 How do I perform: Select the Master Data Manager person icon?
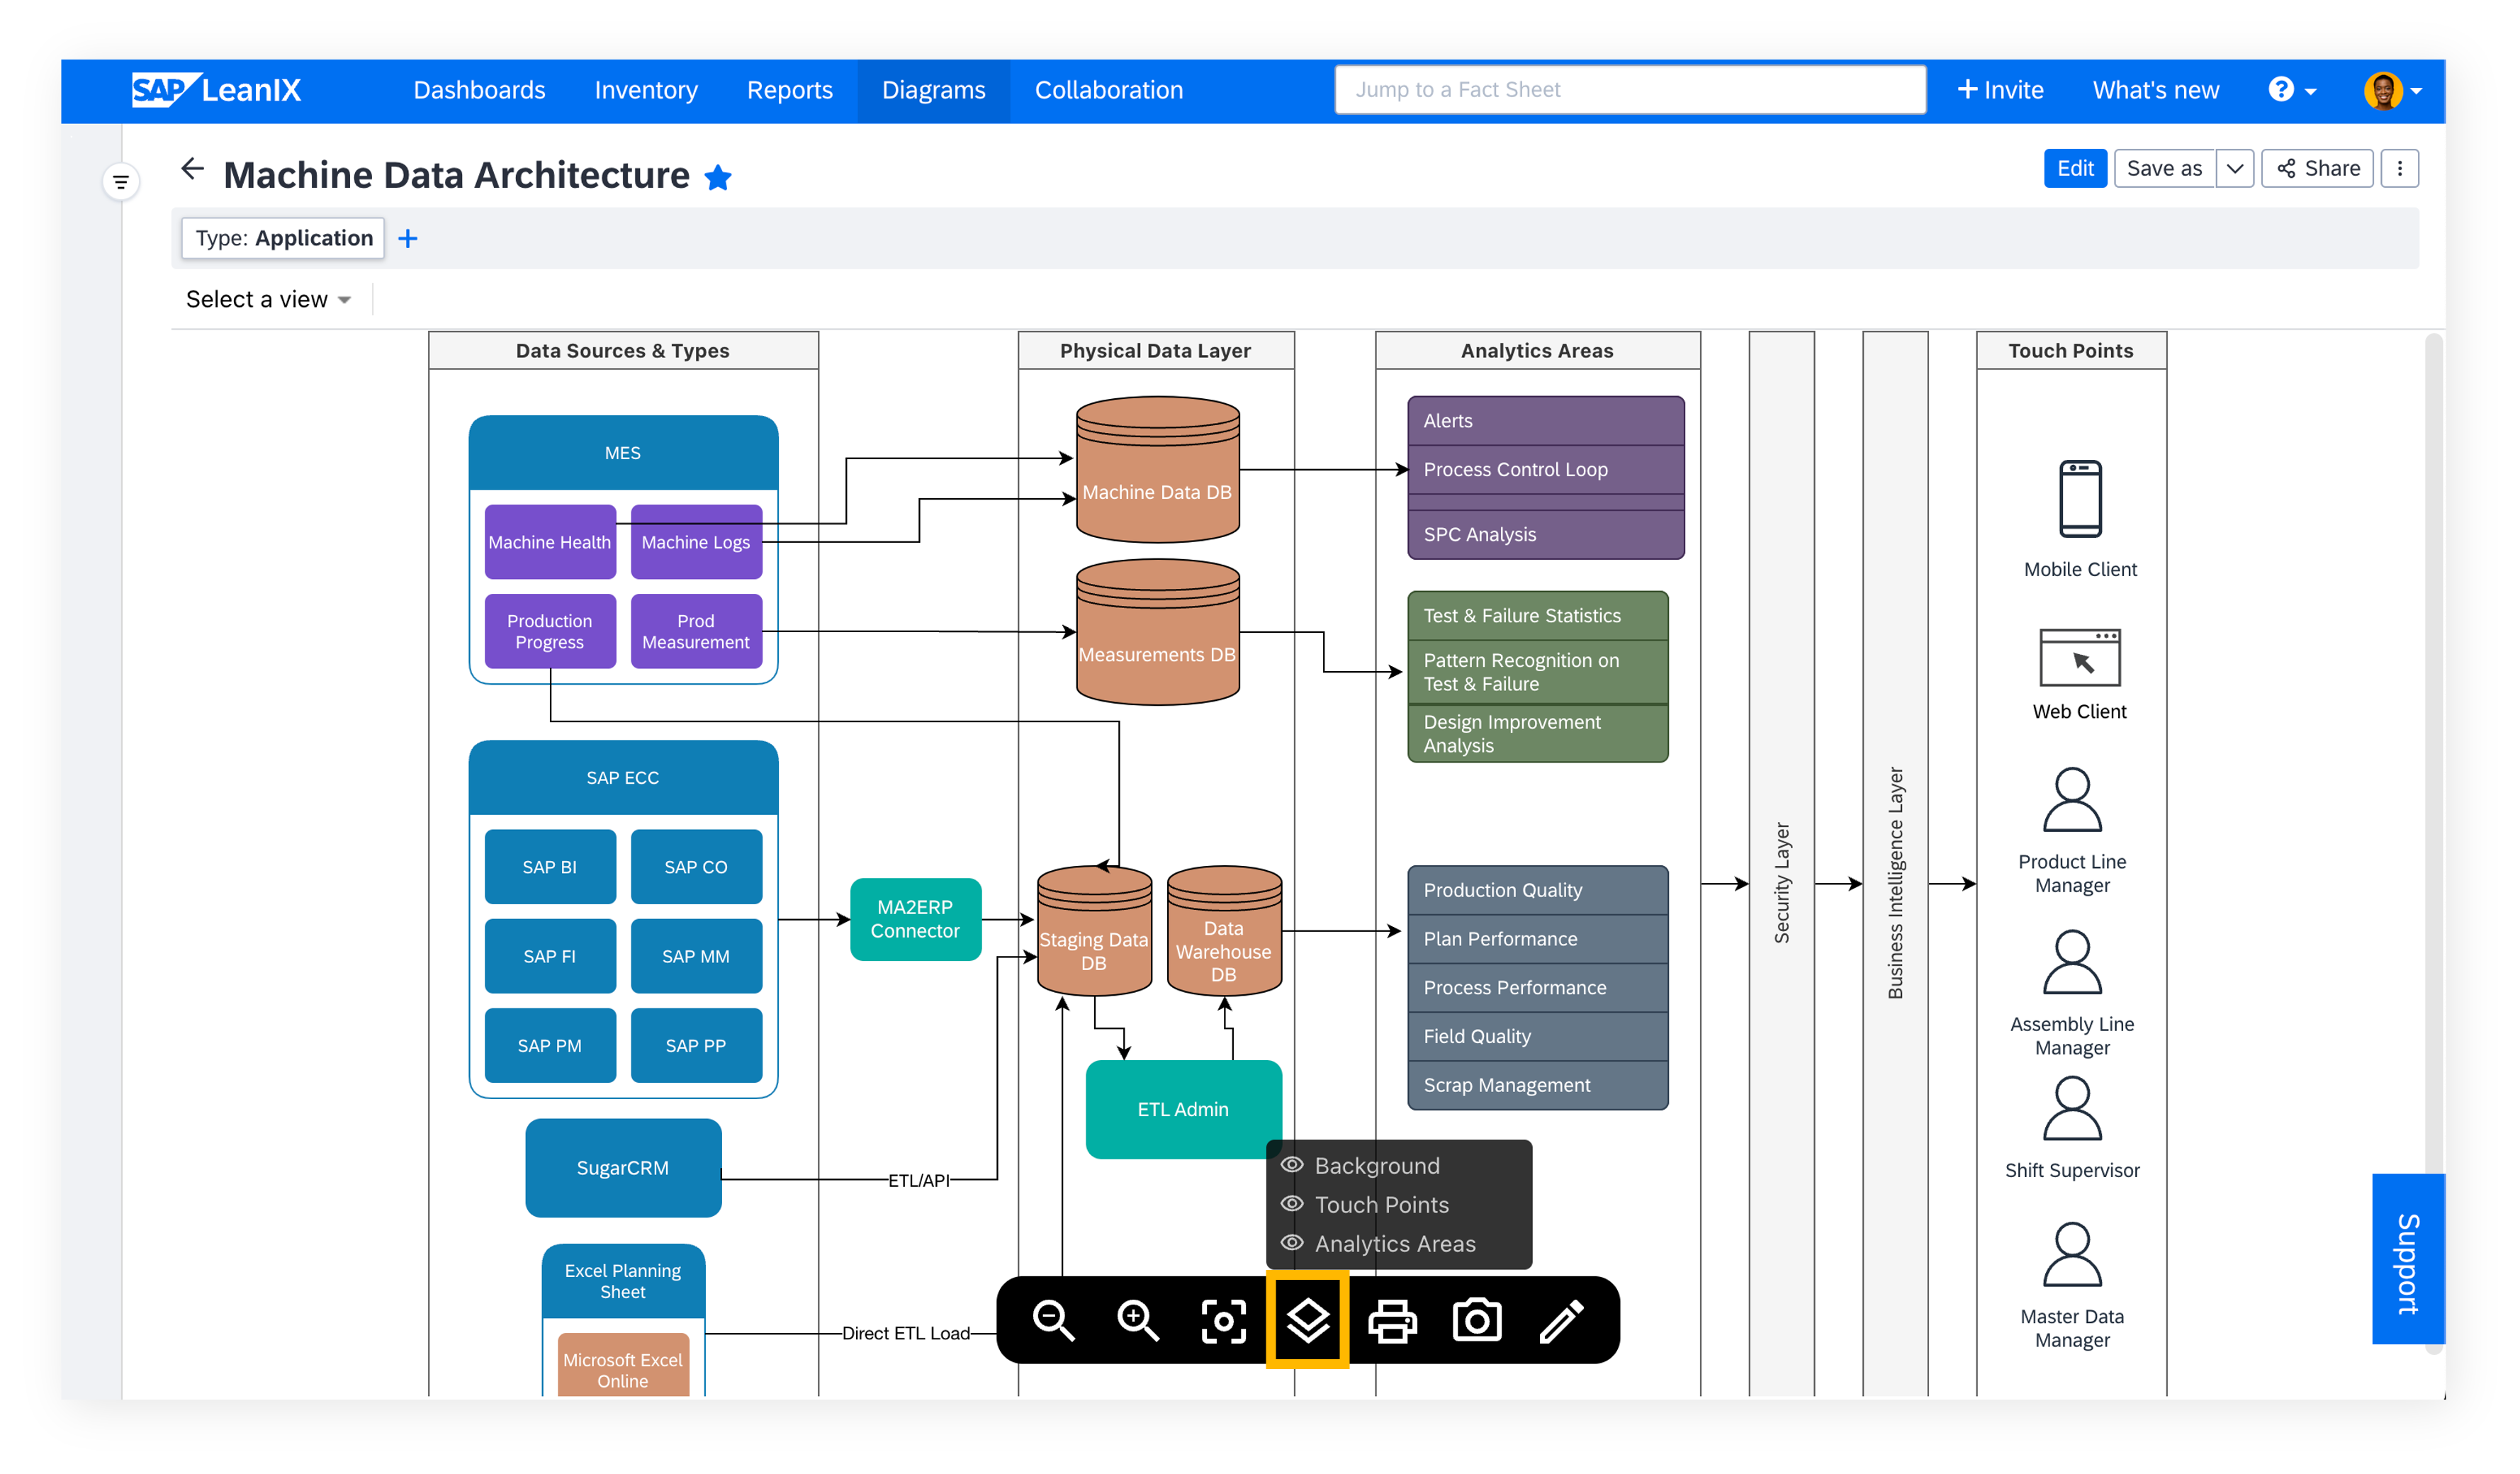2072,1253
